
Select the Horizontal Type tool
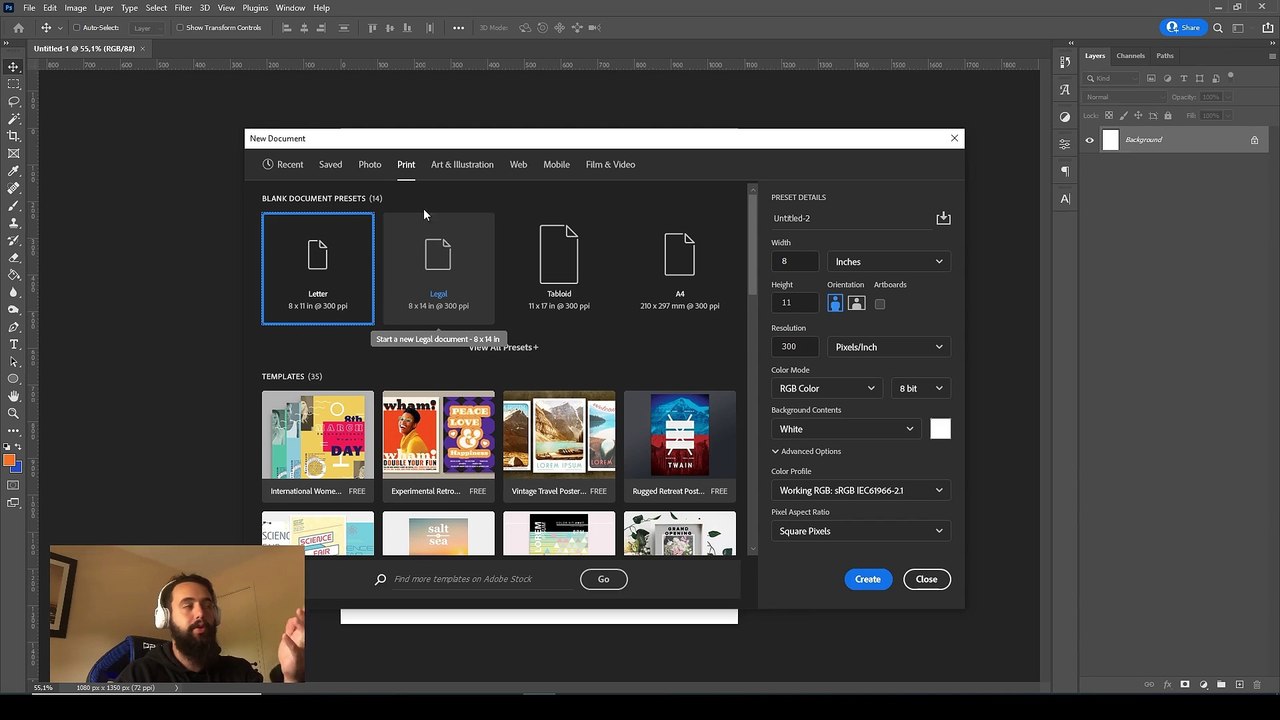(13, 344)
